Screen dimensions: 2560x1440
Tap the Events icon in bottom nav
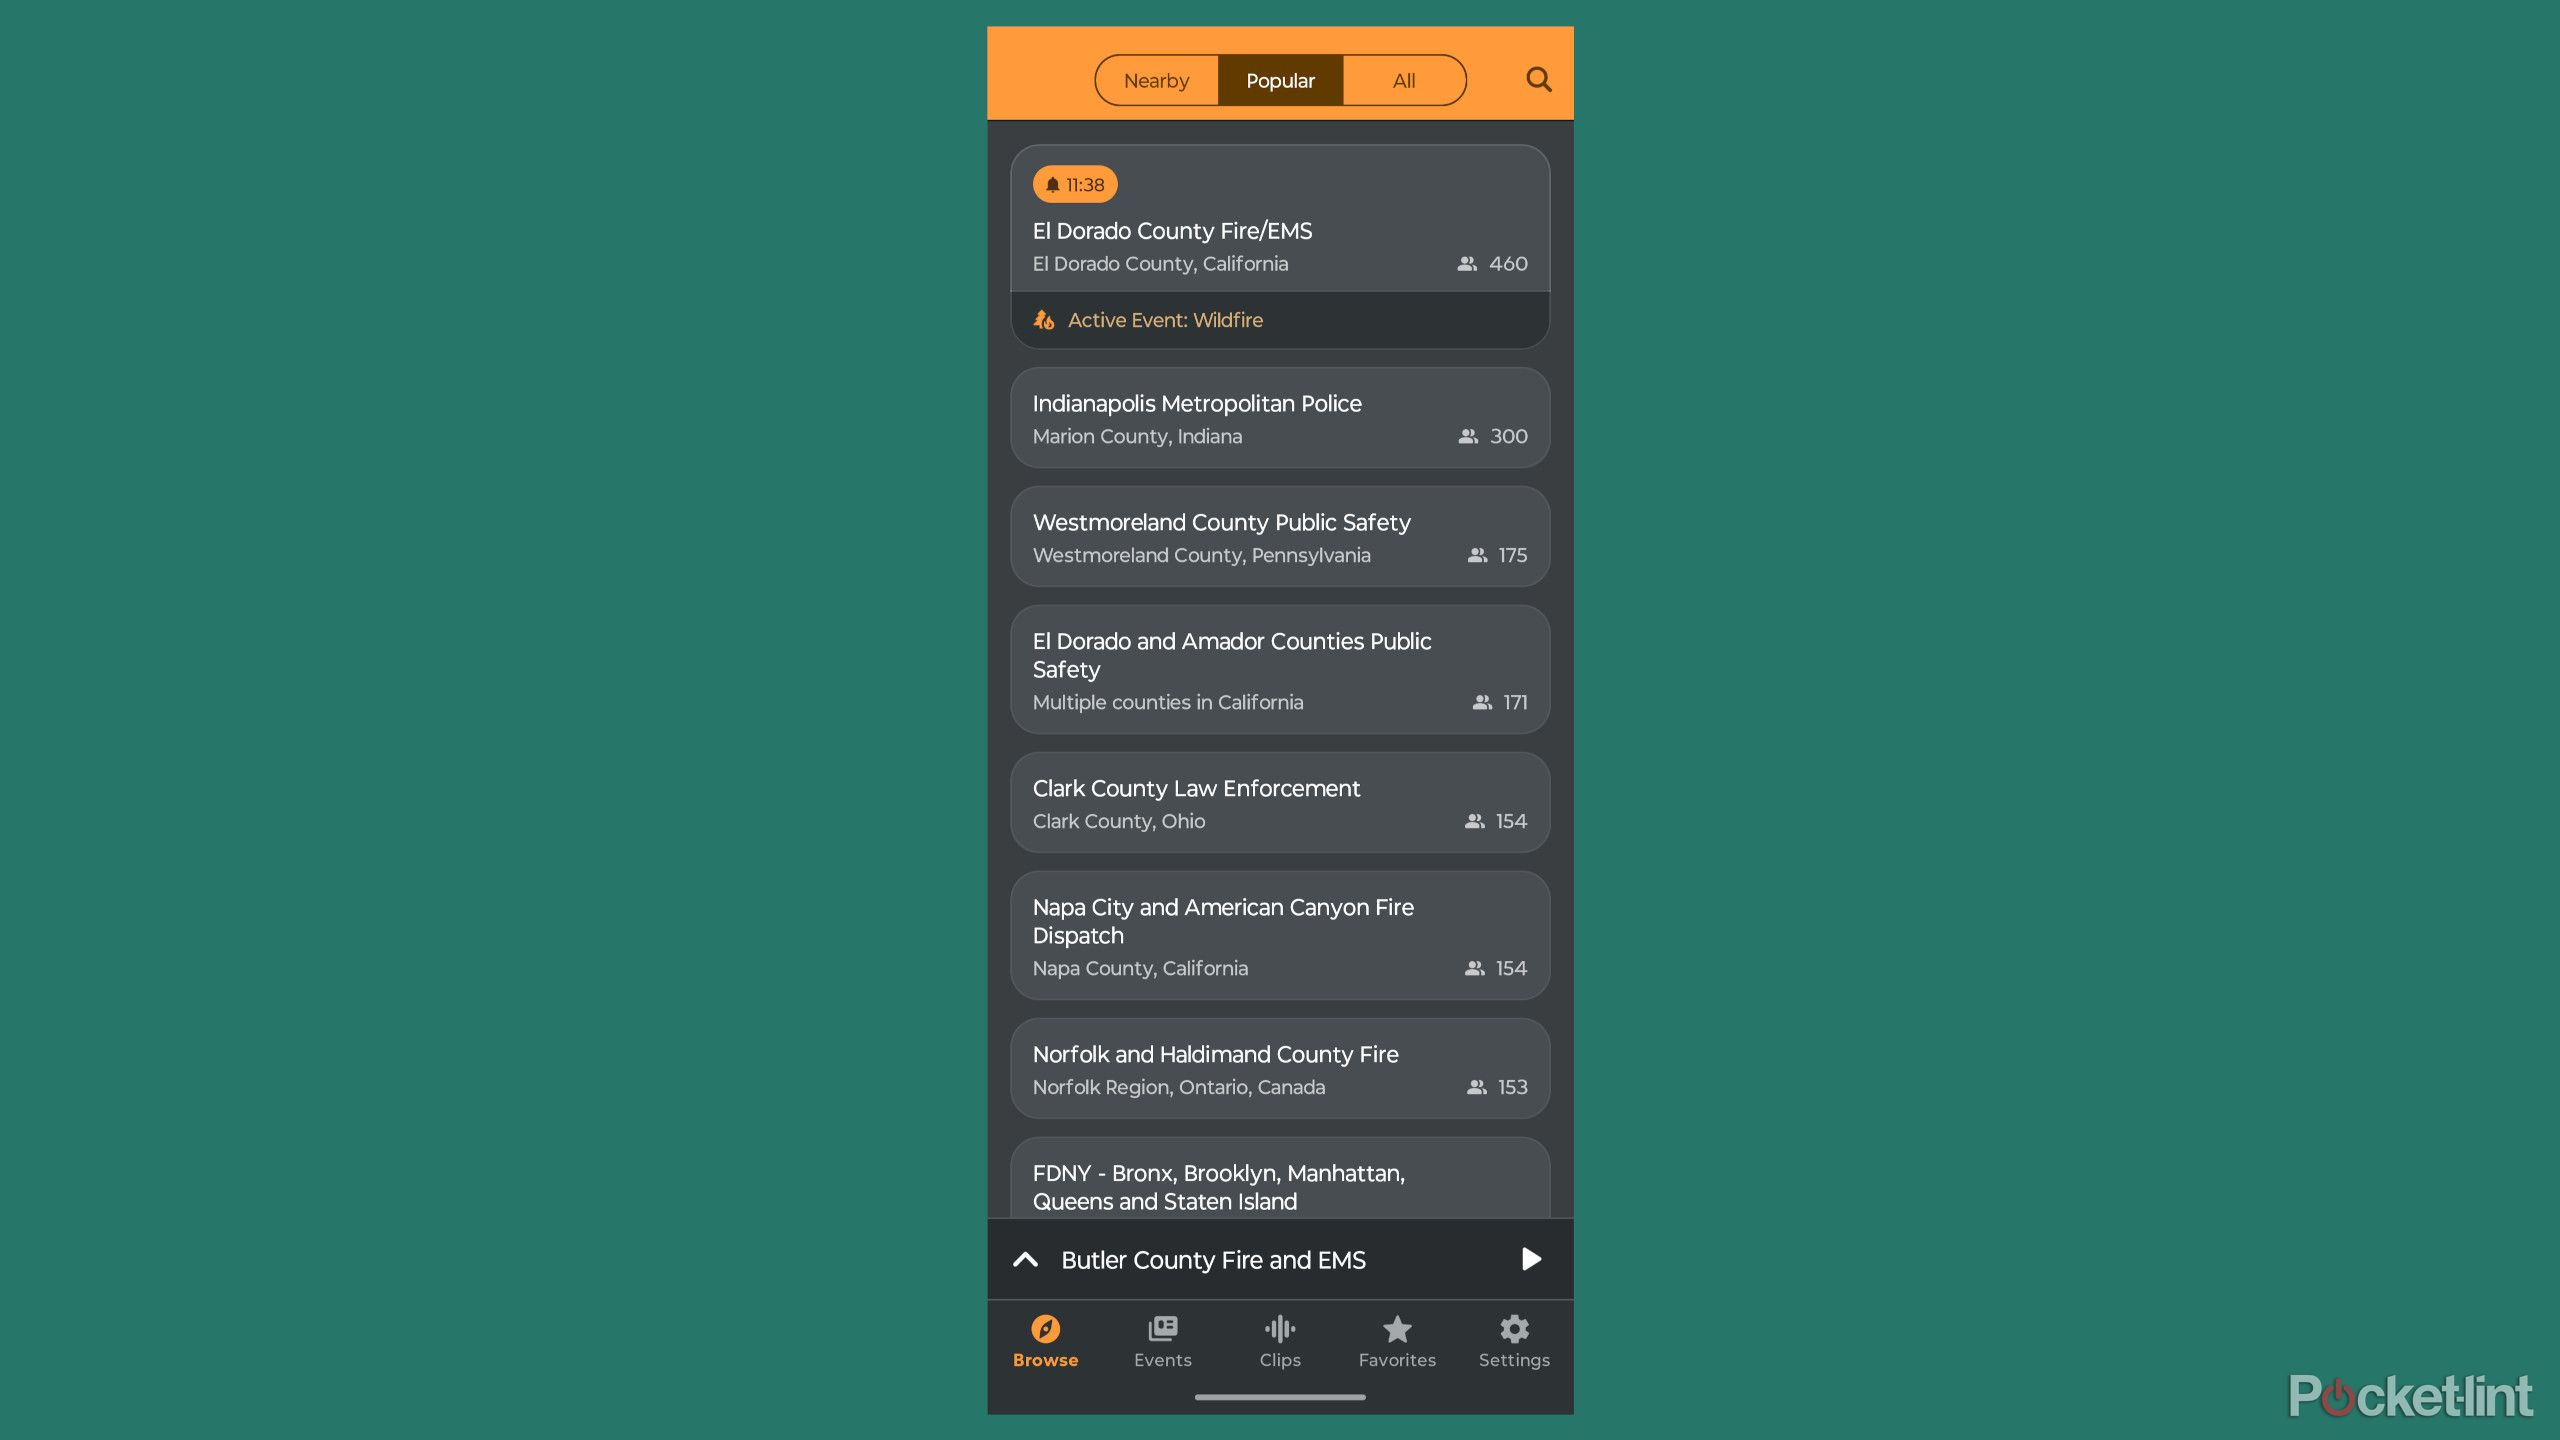click(1162, 1342)
